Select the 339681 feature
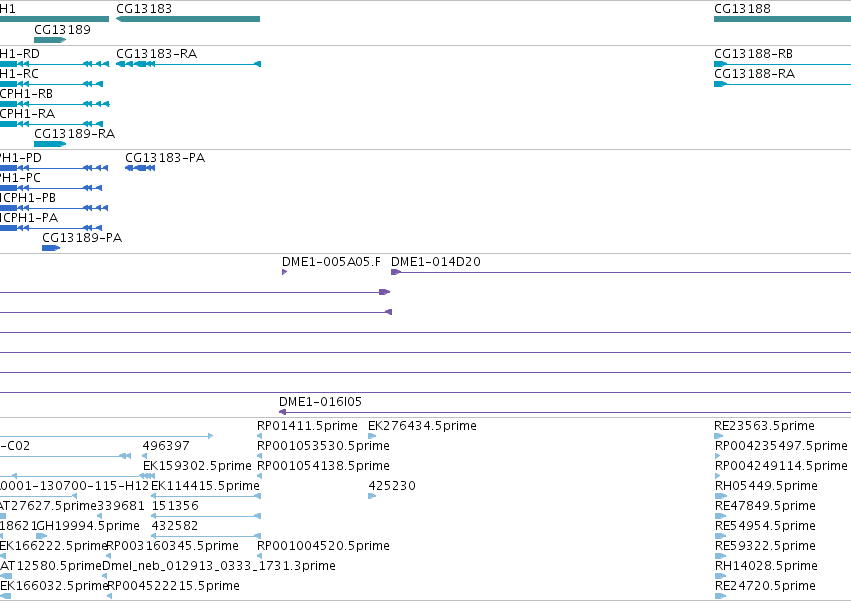Image resolution: width=851 pixels, height=601 pixels. [99, 516]
